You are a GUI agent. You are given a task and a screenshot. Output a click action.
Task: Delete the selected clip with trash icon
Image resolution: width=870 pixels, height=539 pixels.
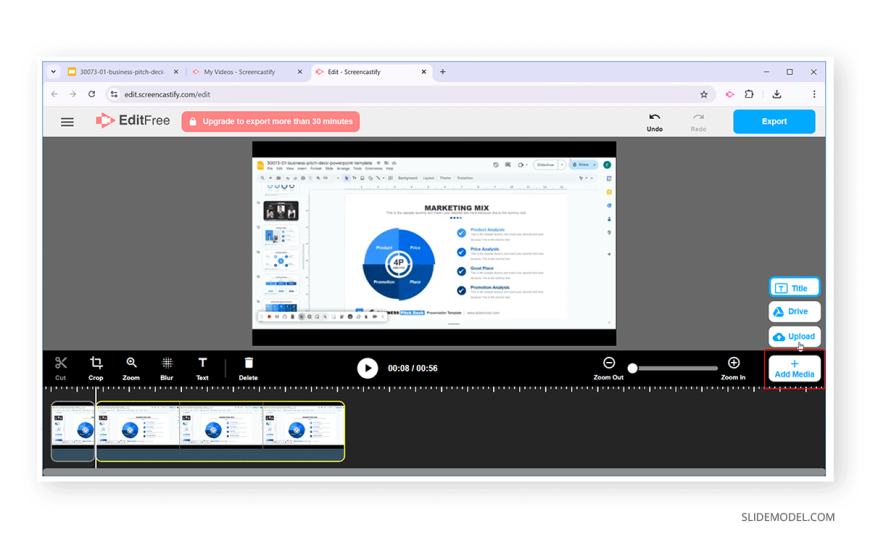coord(248,368)
